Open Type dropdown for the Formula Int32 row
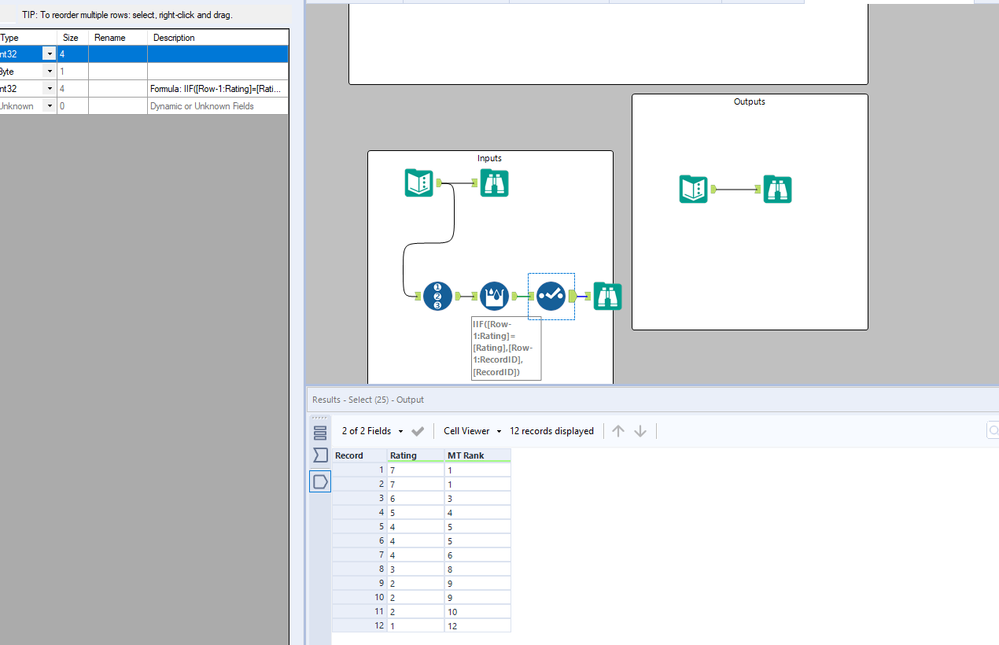The width and height of the screenshot is (999, 645). point(49,89)
